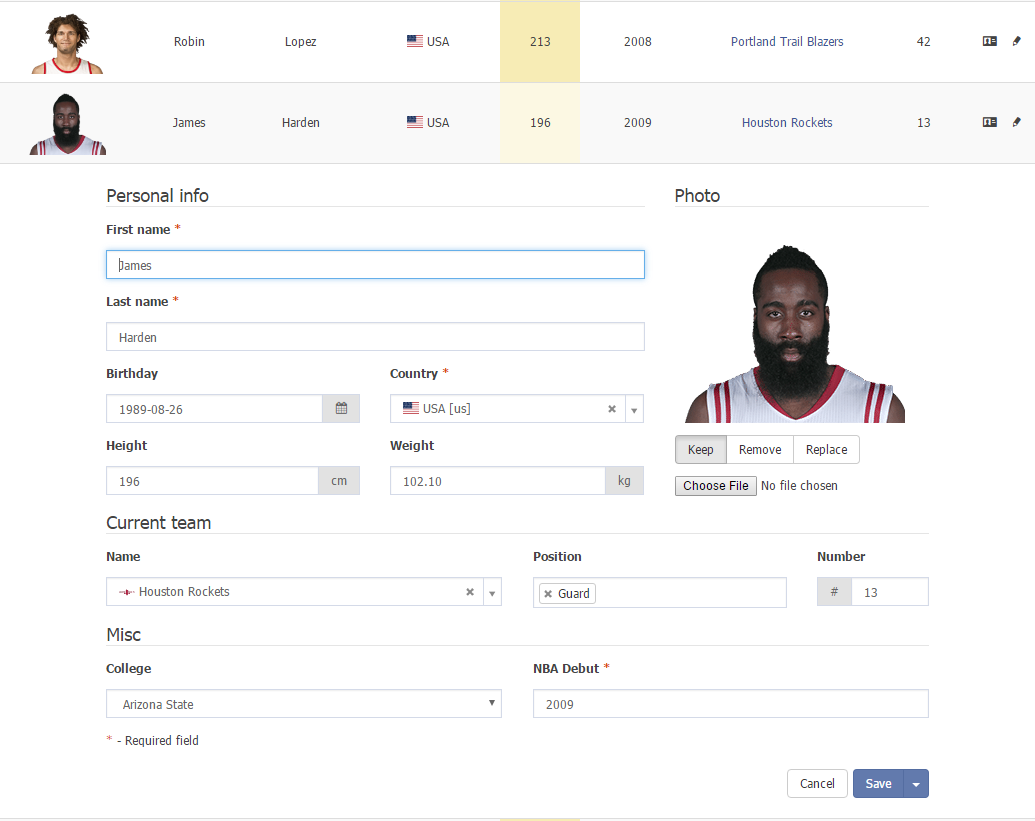Remove the Guard position tag
Viewport: 1035px width, 821px height.
click(x=548, y=594)
